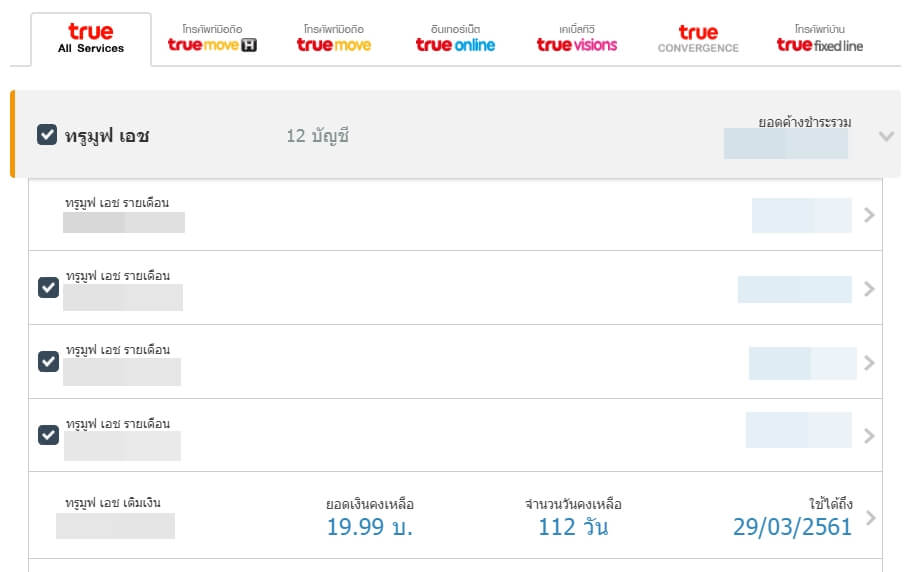Screen dimensions: 915x572
Task: Select the true fixed line tab
Action: [x=819, y=39]
